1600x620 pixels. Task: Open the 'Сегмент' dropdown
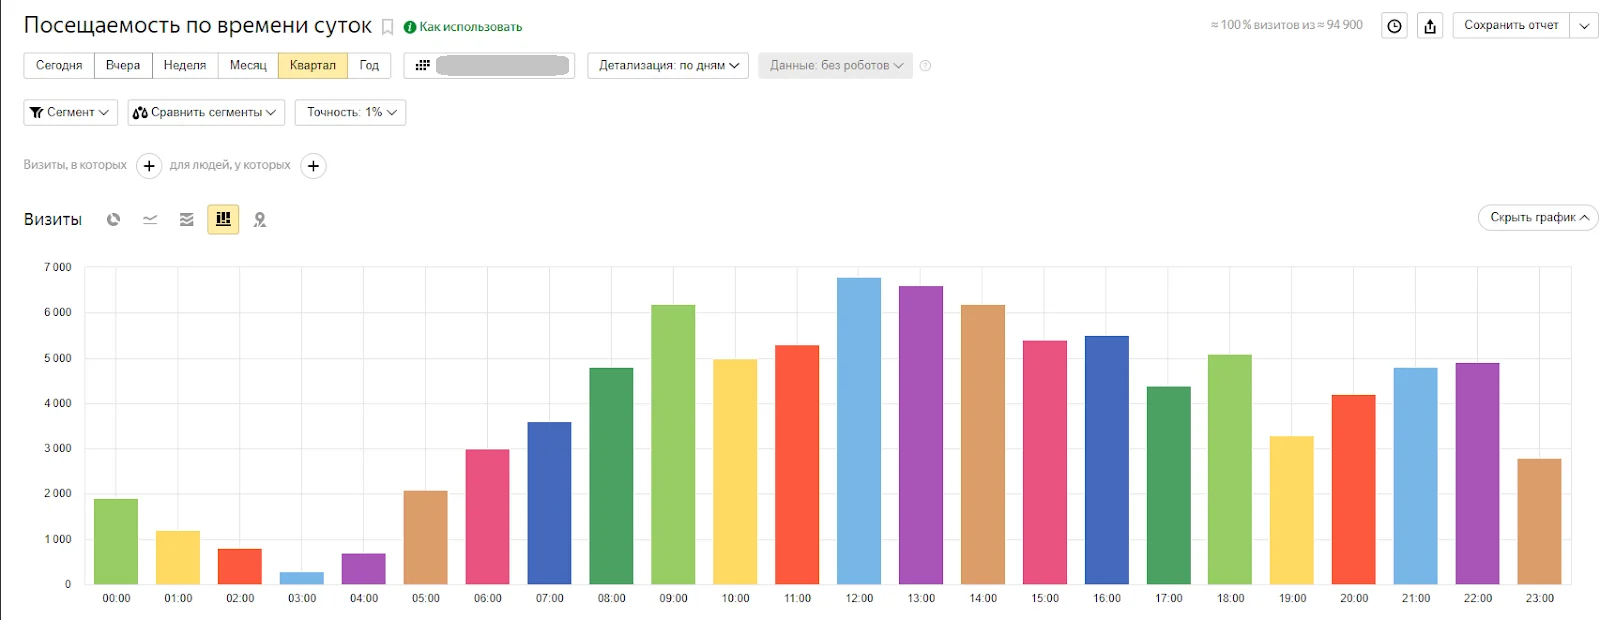coord(70,112)
